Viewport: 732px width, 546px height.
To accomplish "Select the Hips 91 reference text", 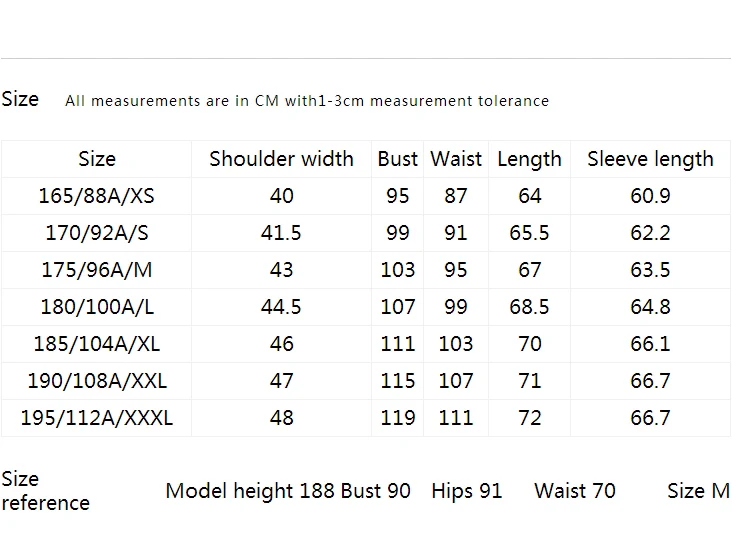I will pos(467,491).
